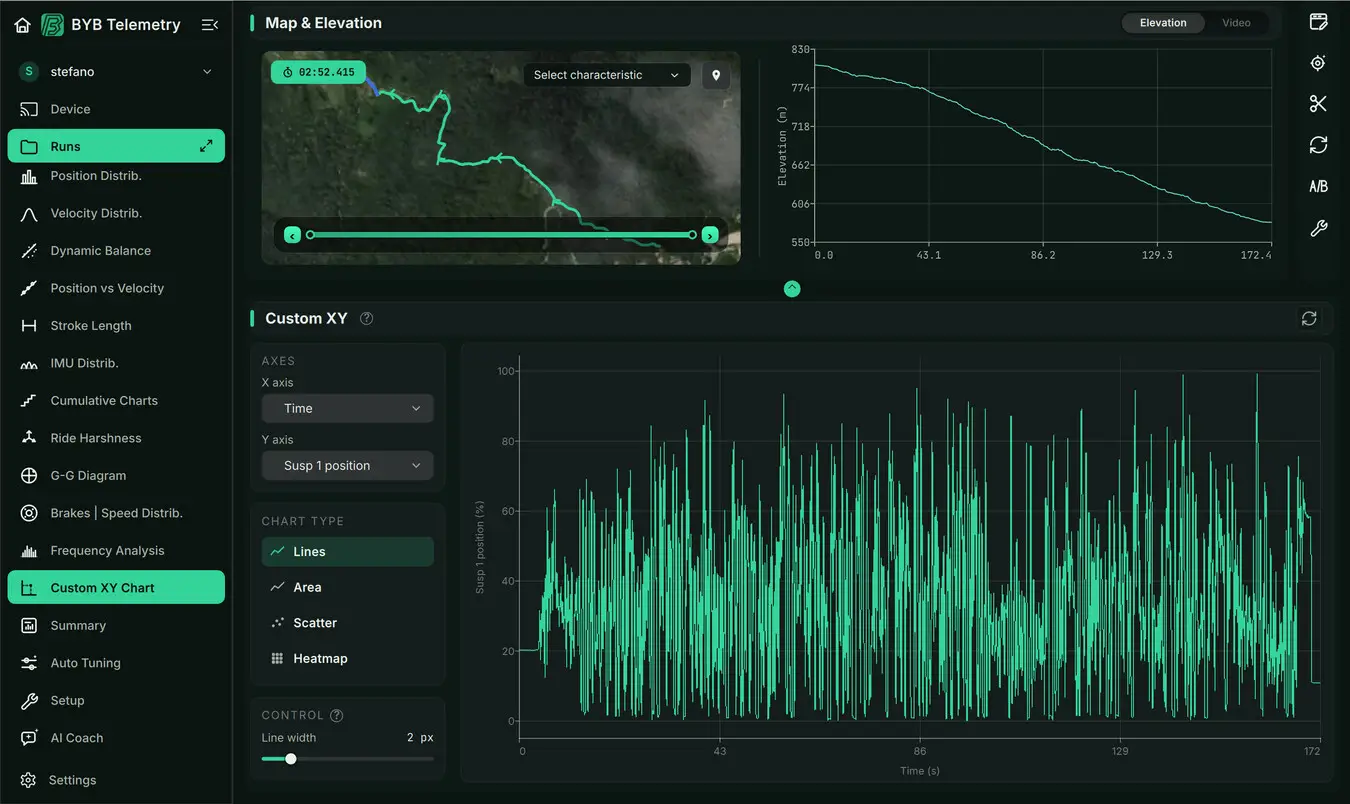Step the map range backward with the left arrow

292,235
